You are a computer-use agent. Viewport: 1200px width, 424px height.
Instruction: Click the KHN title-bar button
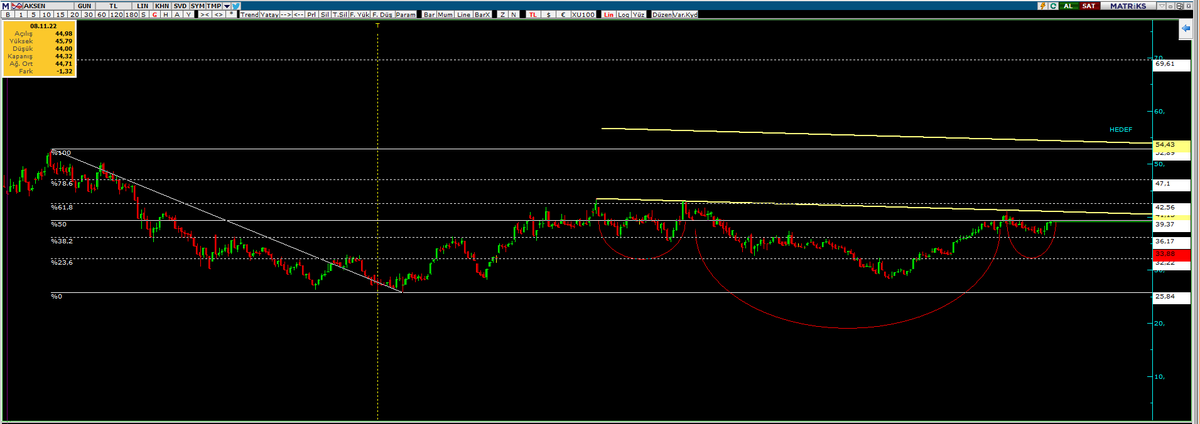tap(162, 6)
